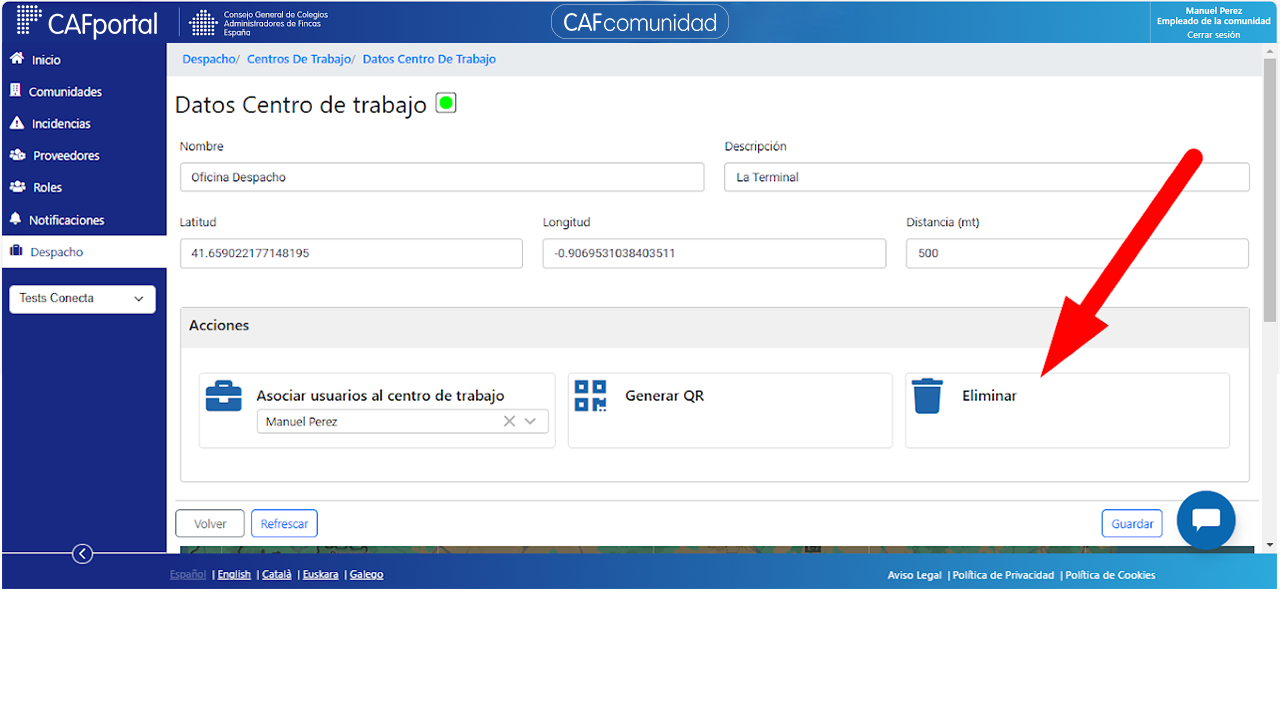Open the Tests Conecta dropdown

pyautogui.click(x=82, y=299)
